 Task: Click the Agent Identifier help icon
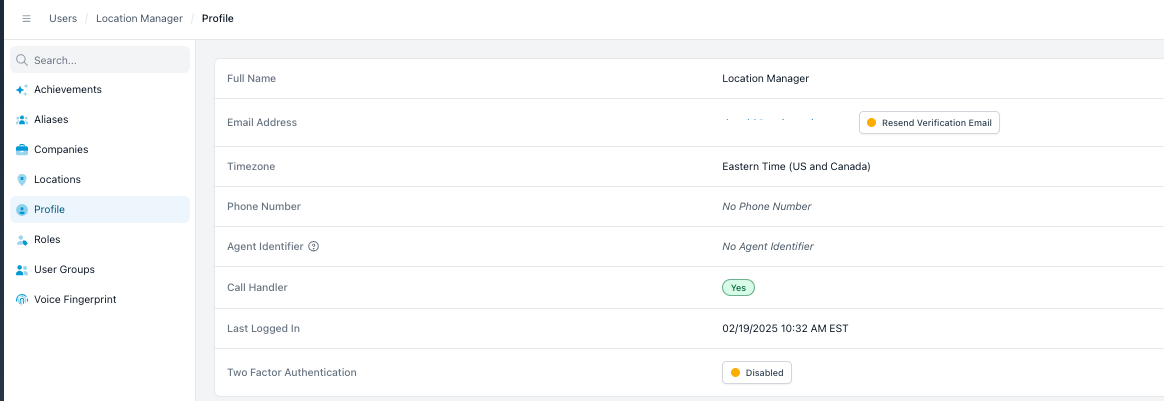313,247
